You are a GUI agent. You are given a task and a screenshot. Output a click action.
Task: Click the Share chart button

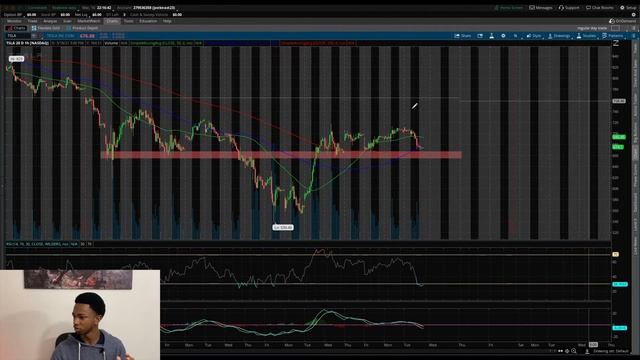click(x=463, y=36)
